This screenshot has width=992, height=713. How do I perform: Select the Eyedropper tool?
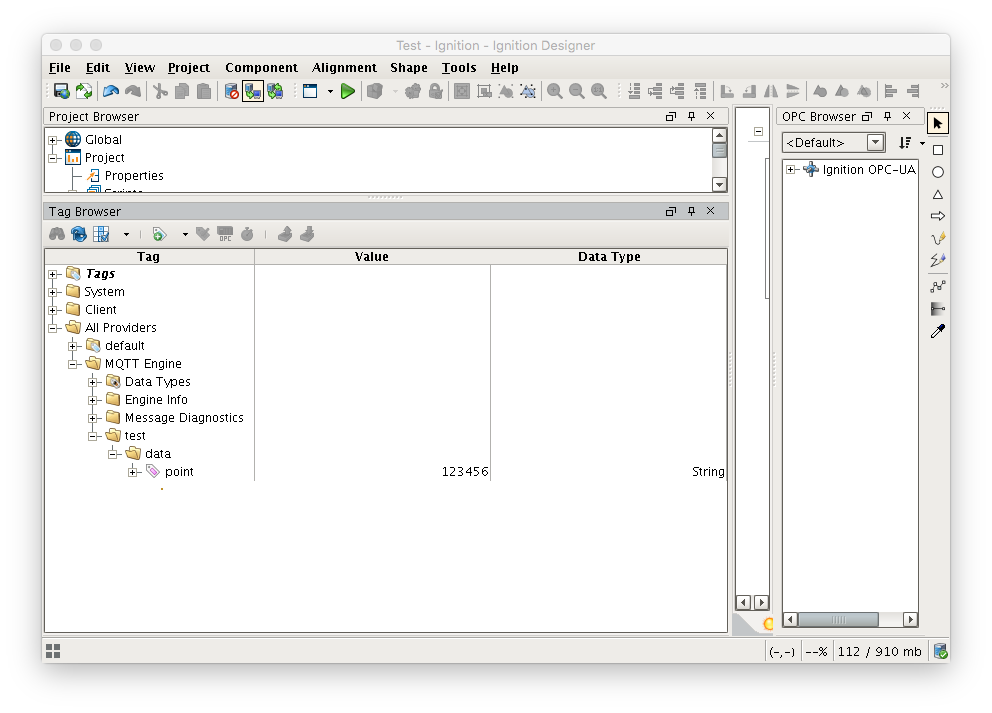click(x=938, y=331)
